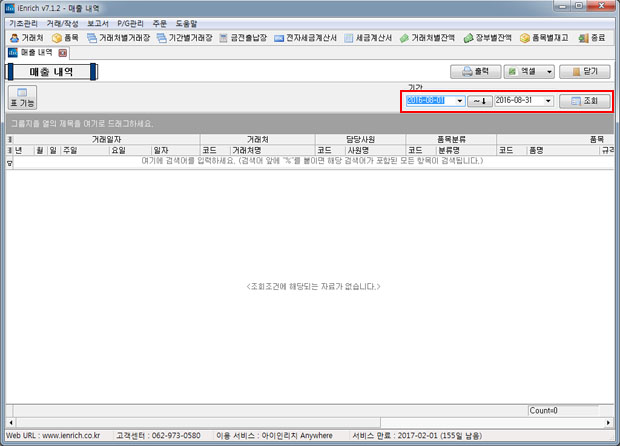Open 거래처별잔액 toolbar item
620x446 pixels.
click(426, 38)
